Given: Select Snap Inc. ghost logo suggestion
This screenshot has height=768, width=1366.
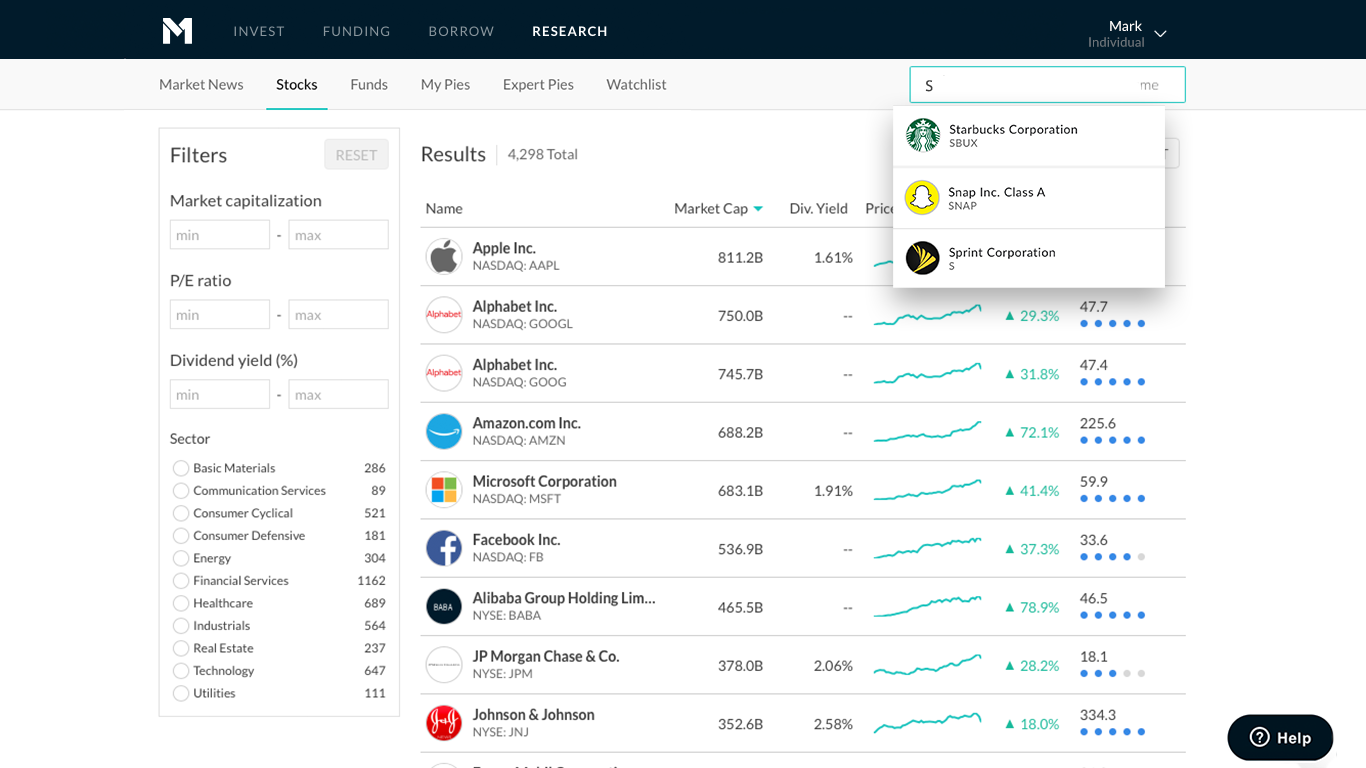Looking at the screenshot, I should 922,198.
